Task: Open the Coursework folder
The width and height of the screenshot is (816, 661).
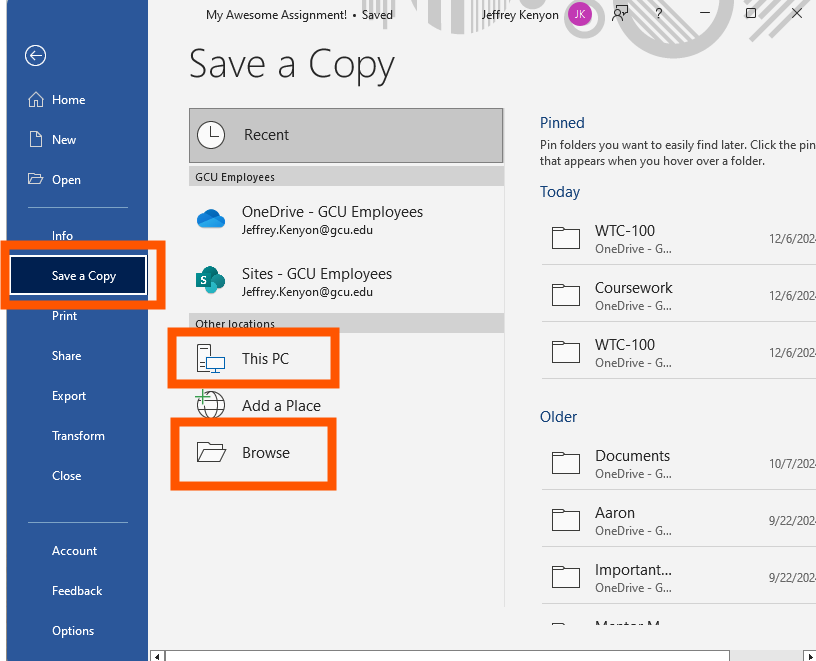Action: (x=679, y=296)
